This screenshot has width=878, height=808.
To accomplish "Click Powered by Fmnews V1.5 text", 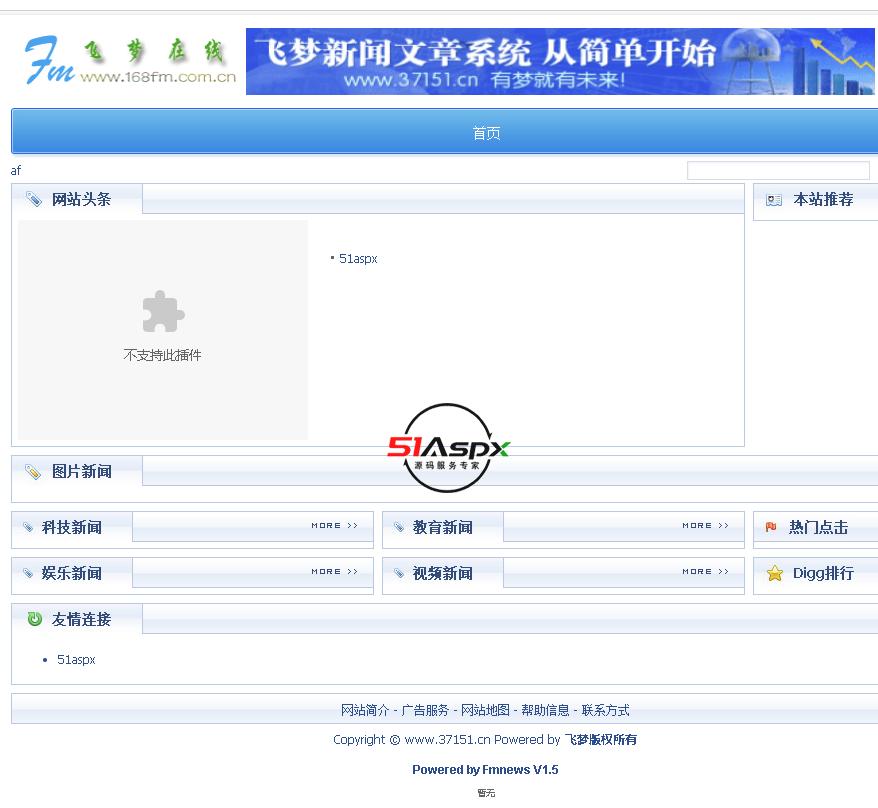I will tap(485, 769).
